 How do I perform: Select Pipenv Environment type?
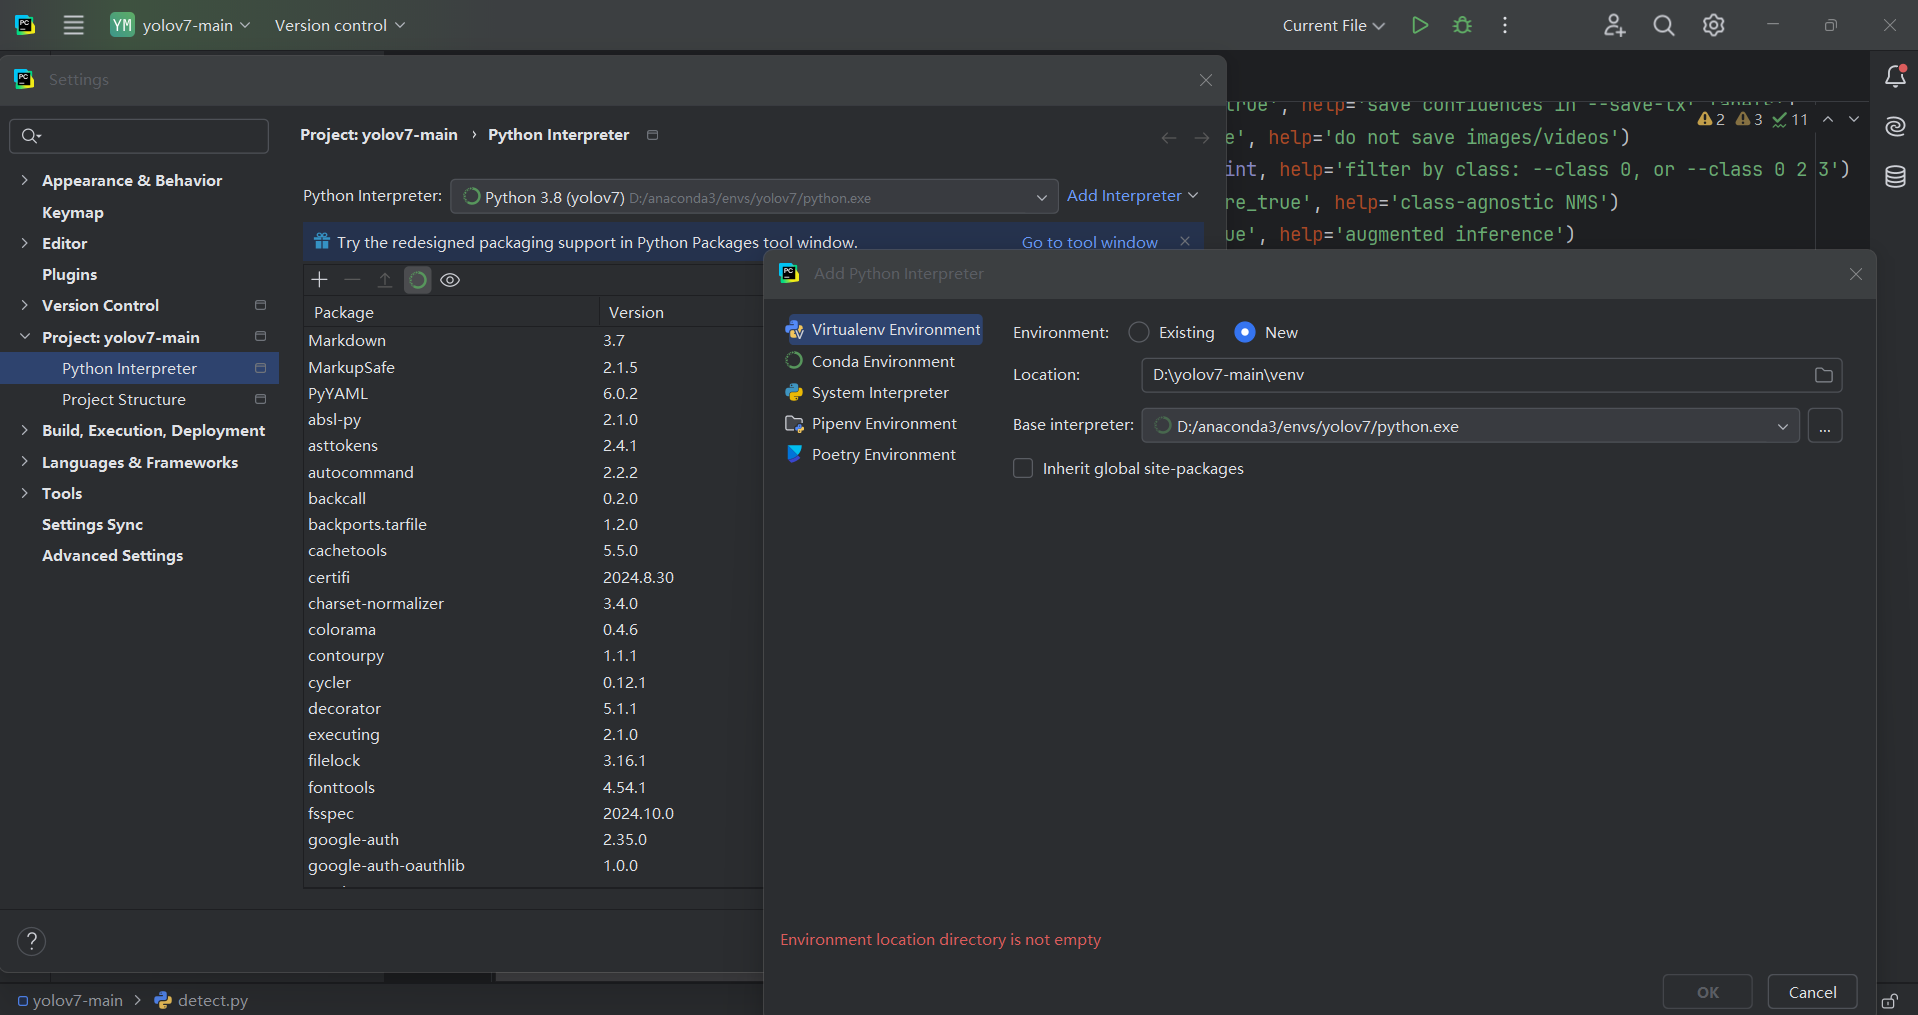[883, 423]
